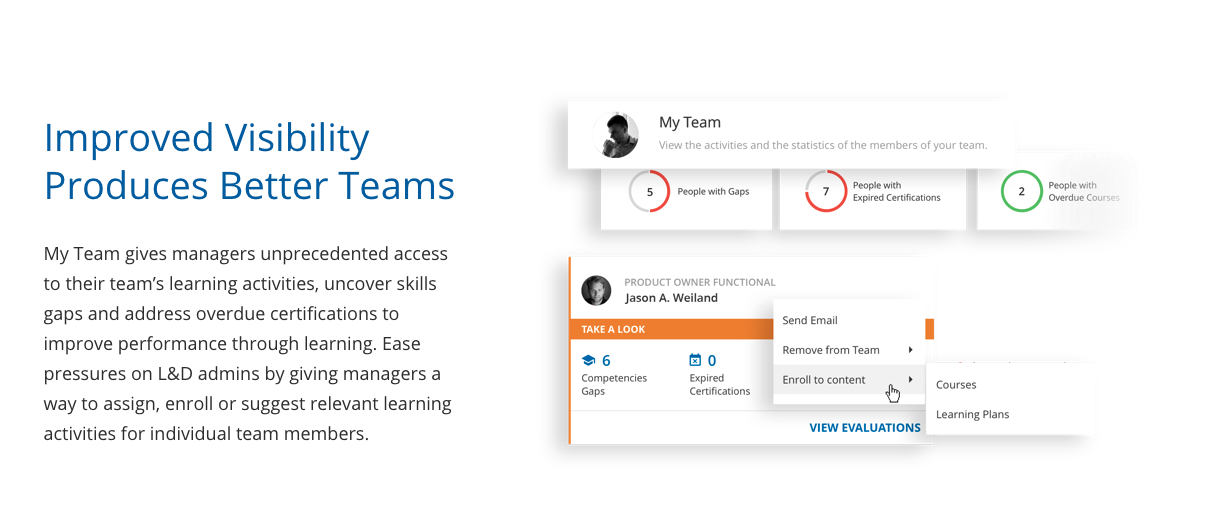Click the My Team profile avatar

615,134
